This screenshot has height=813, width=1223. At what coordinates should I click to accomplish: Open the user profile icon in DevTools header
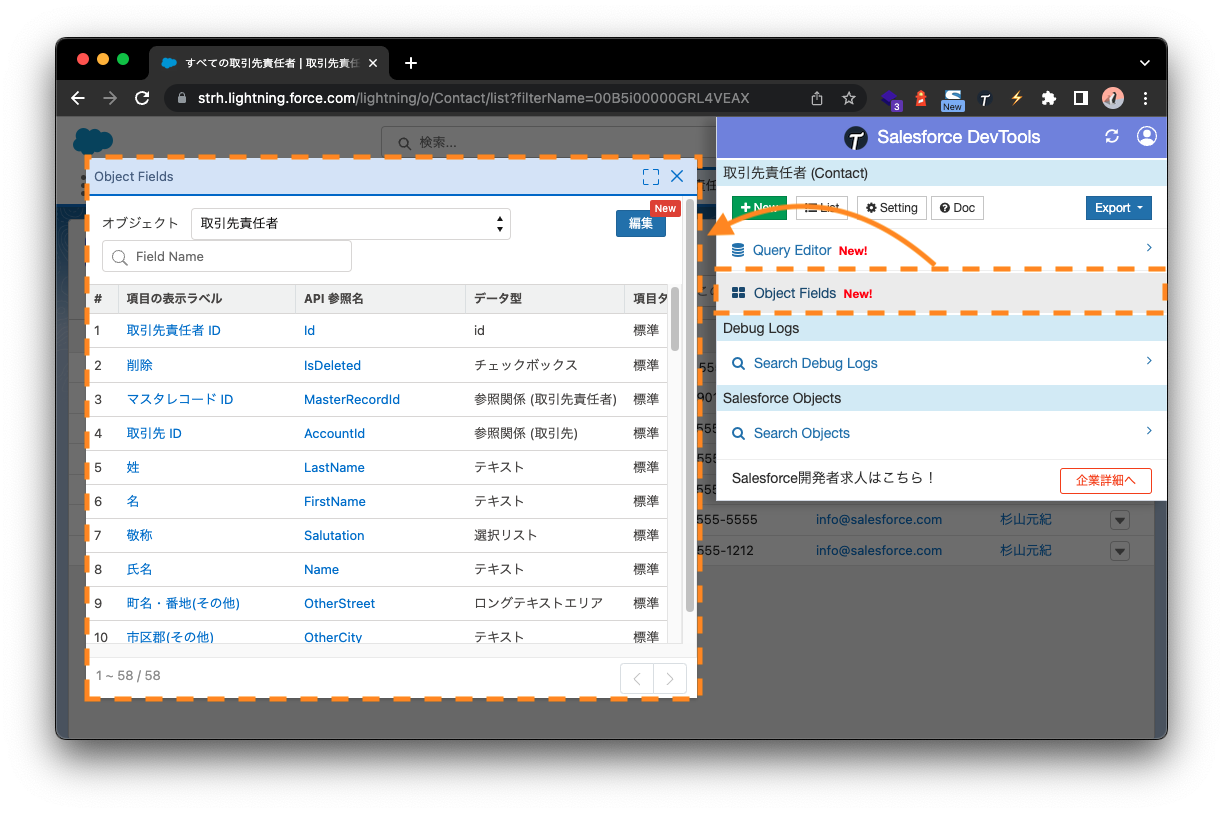tap(1146, 136)
